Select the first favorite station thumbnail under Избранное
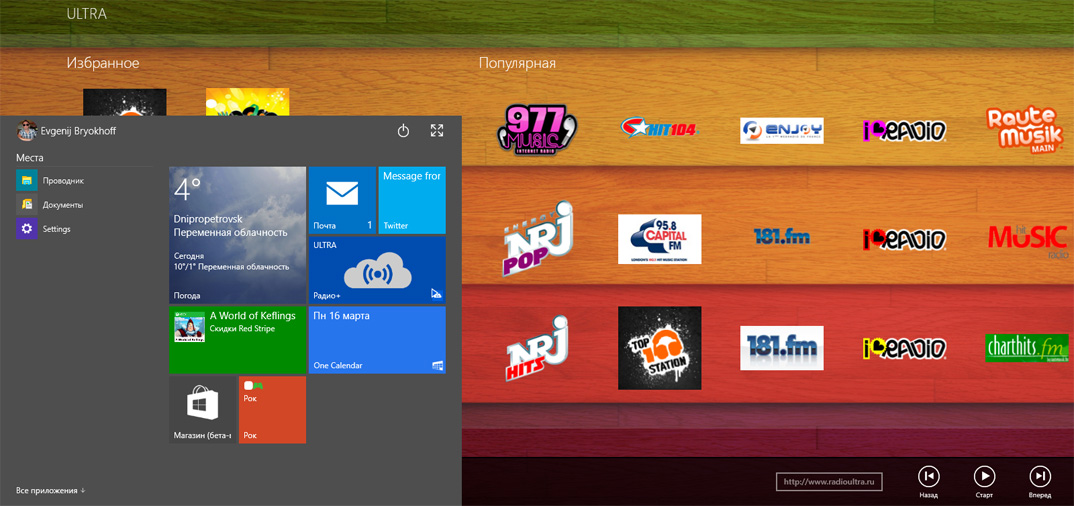The height and width of the screenshot is (506, 1074). point(125,101)
